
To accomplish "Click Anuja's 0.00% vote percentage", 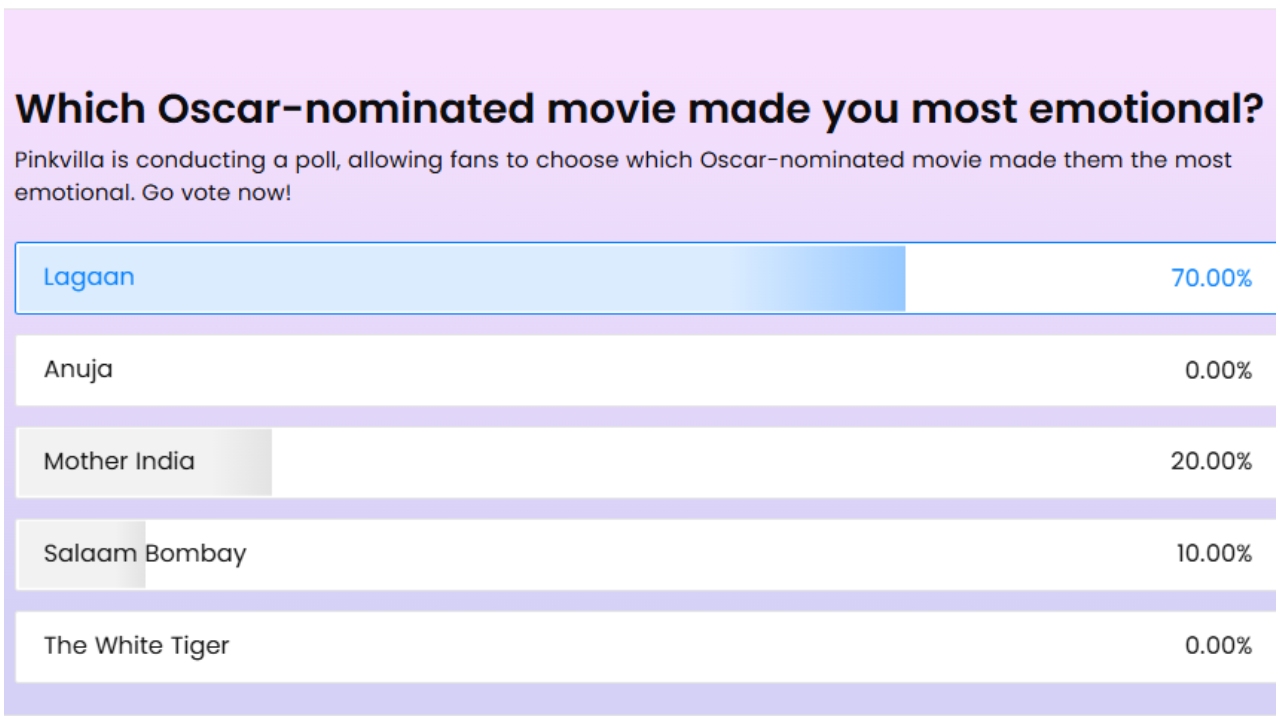I will 1218,370.
